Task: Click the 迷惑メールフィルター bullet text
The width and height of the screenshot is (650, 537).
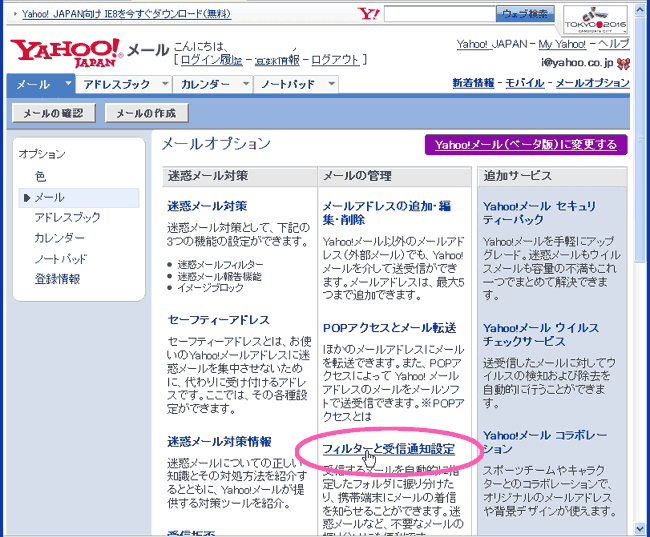Action: (x=220, y=265)
